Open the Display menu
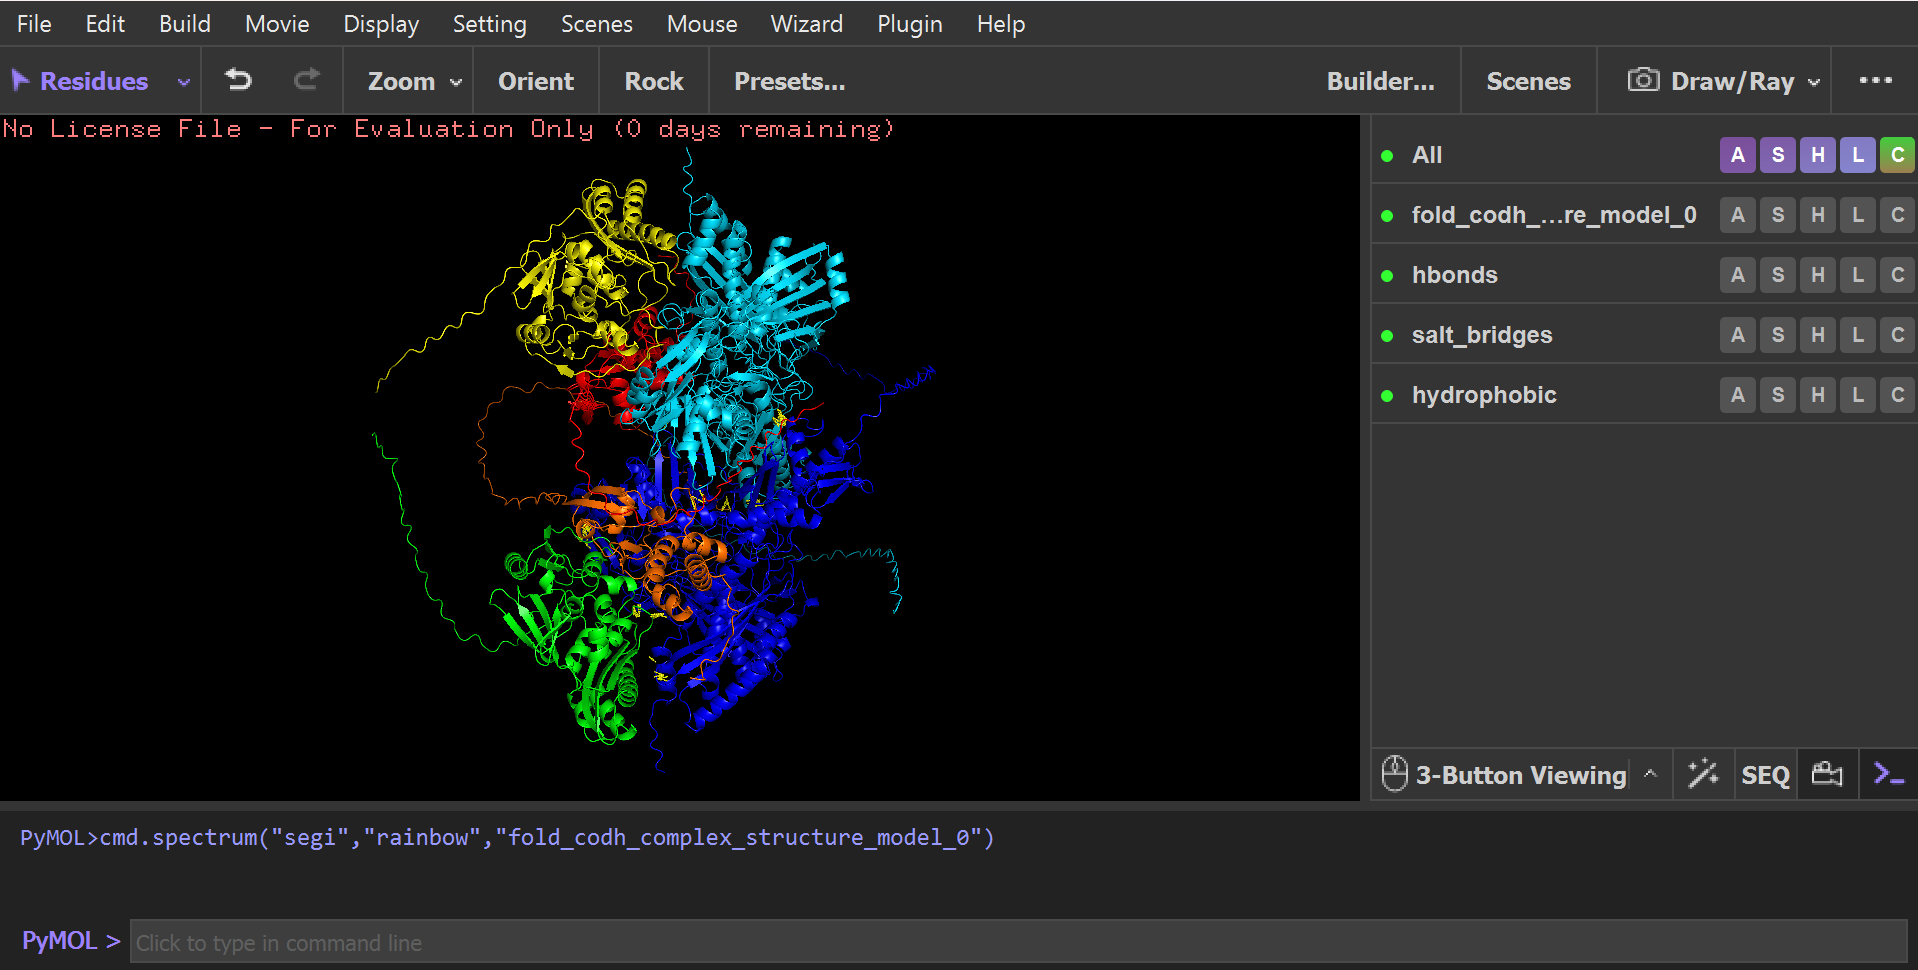 click(x=381, y=23)
